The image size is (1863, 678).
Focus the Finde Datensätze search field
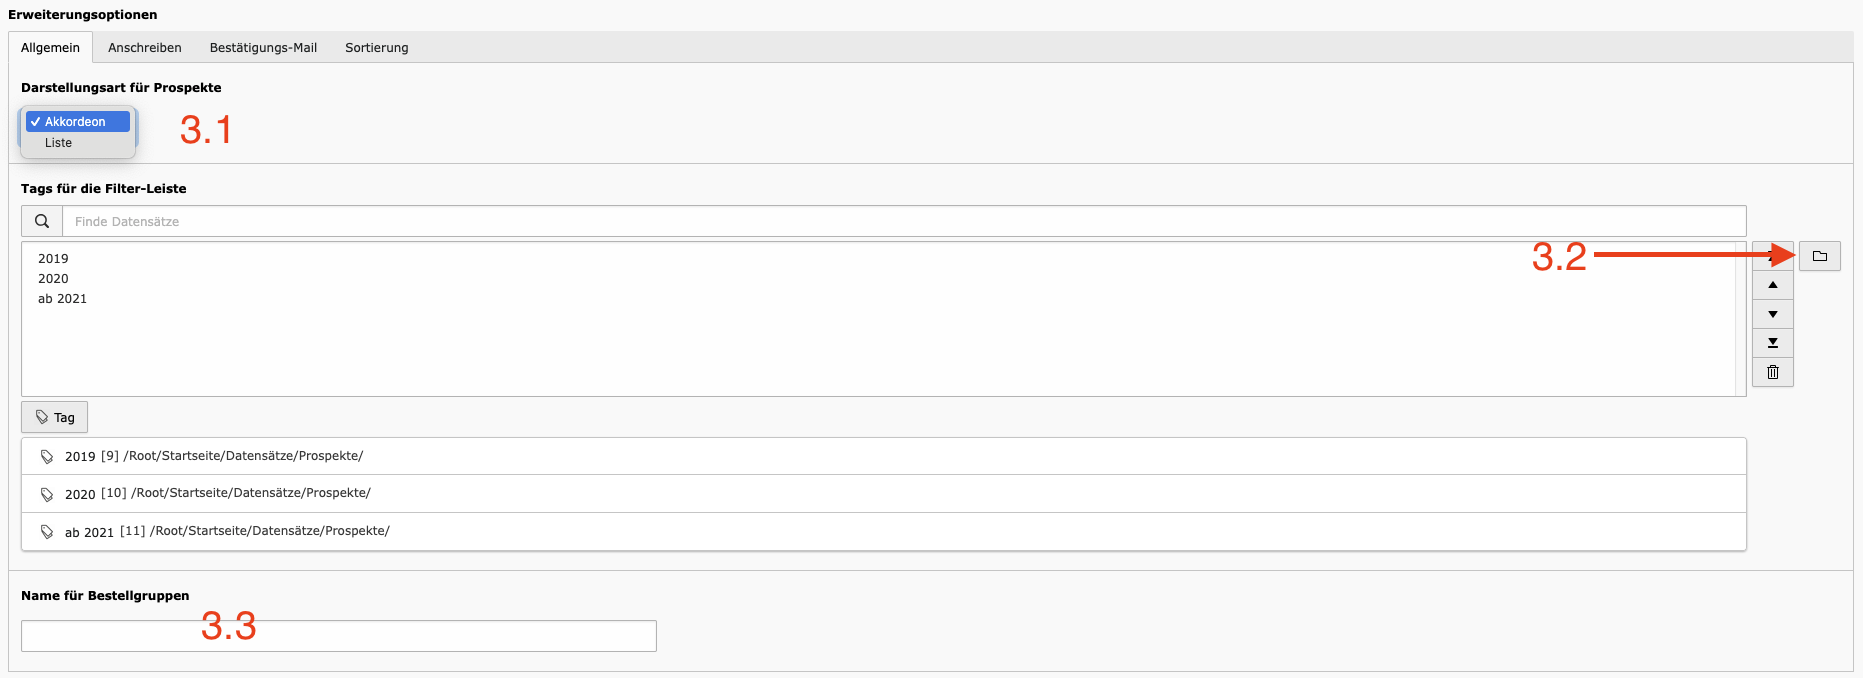[904, 221]
